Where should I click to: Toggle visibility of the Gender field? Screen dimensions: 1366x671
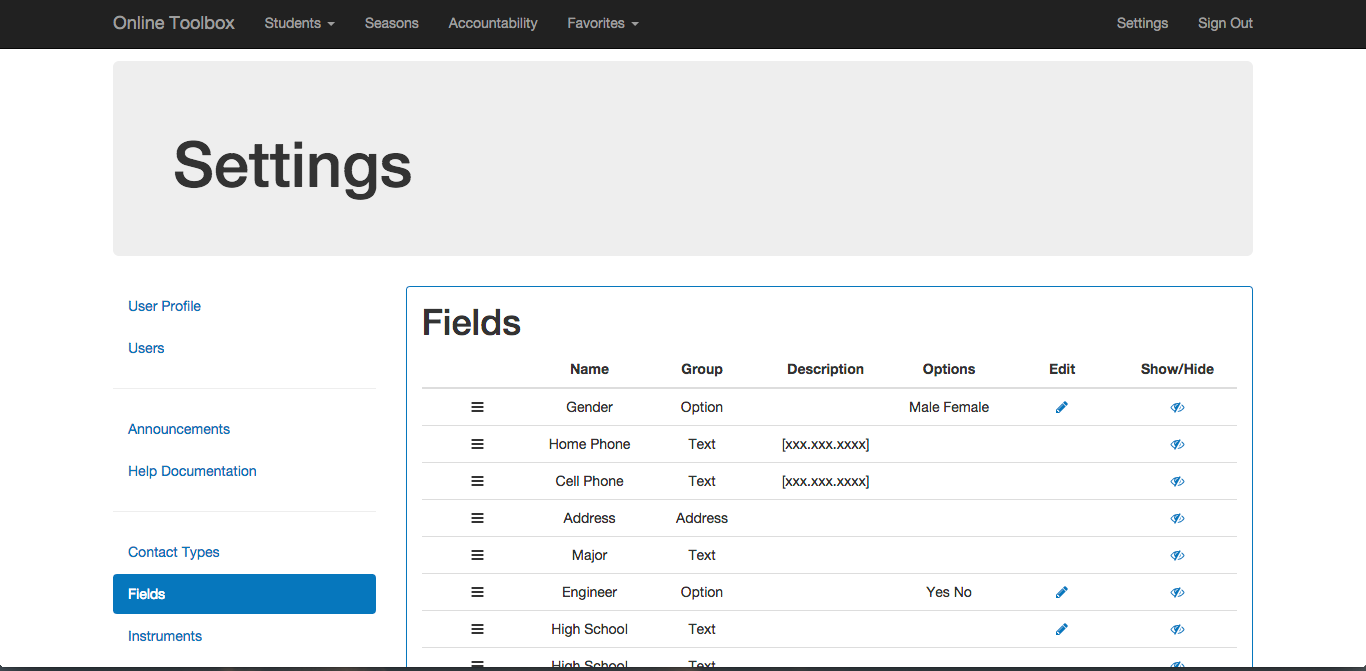click(x=1177, y=407)
